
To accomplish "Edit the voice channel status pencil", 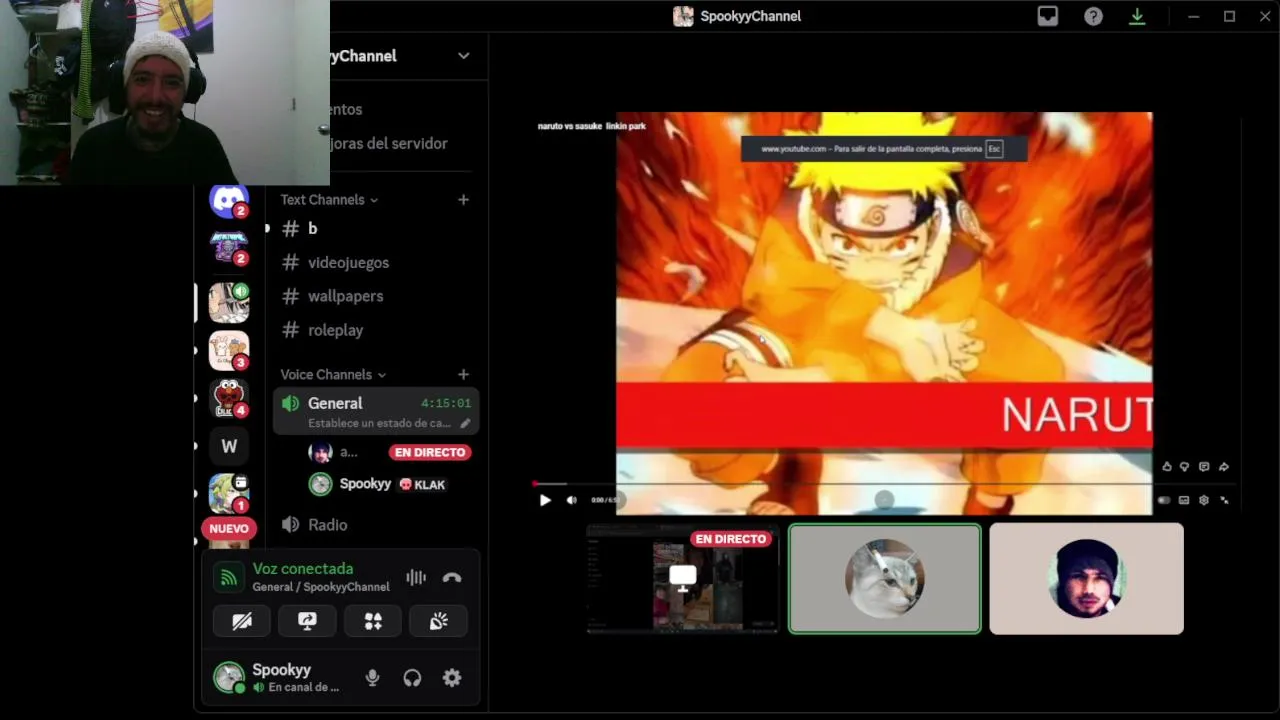I will click(x=465, y=423).
